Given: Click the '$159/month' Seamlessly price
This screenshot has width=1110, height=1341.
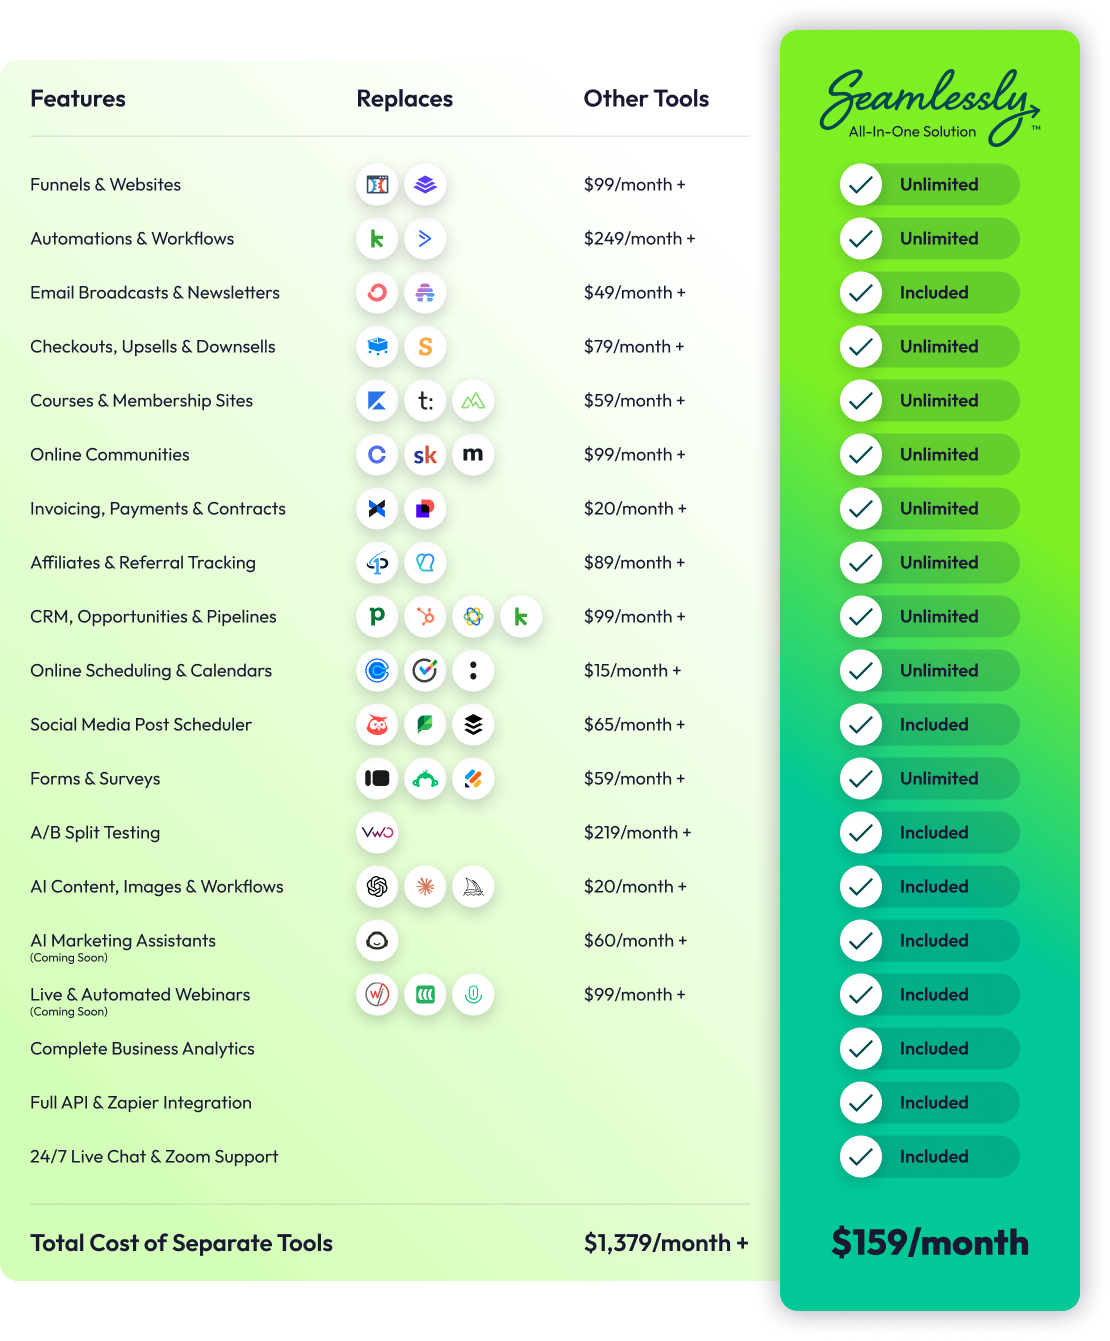Looking at the screenshot, I should tap(930, 1243).
